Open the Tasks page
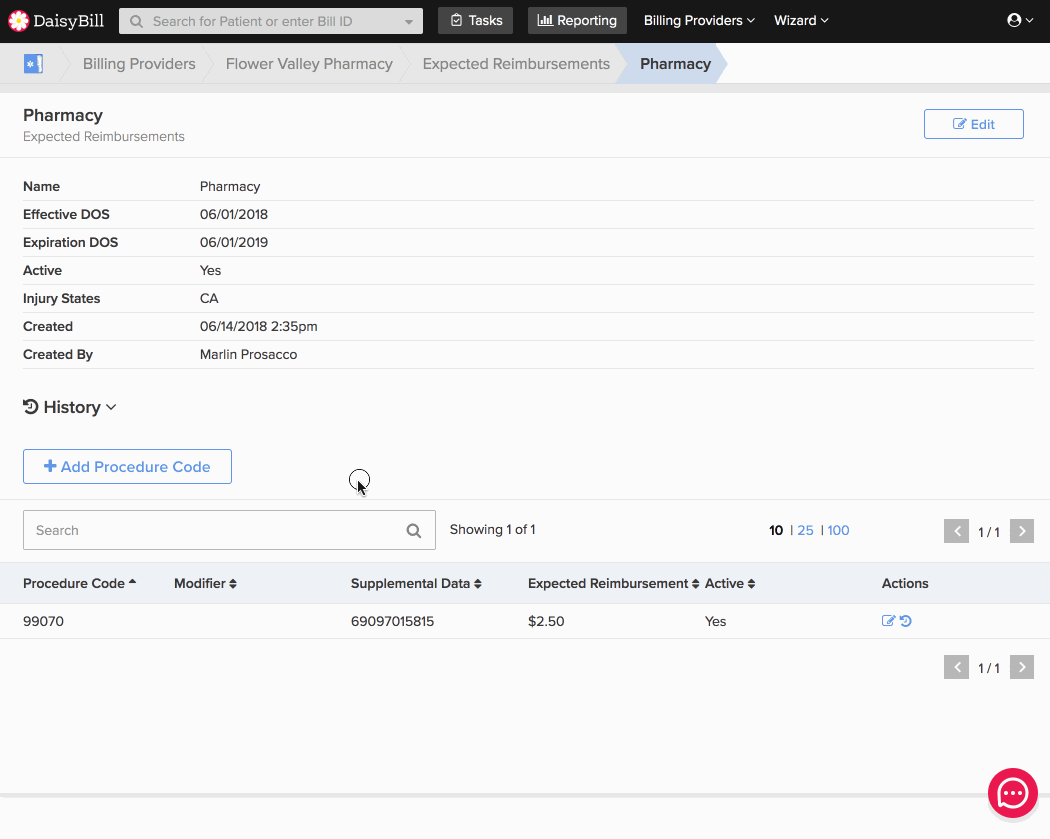The width and height of the screenshot is (1050, 839). 475,21
